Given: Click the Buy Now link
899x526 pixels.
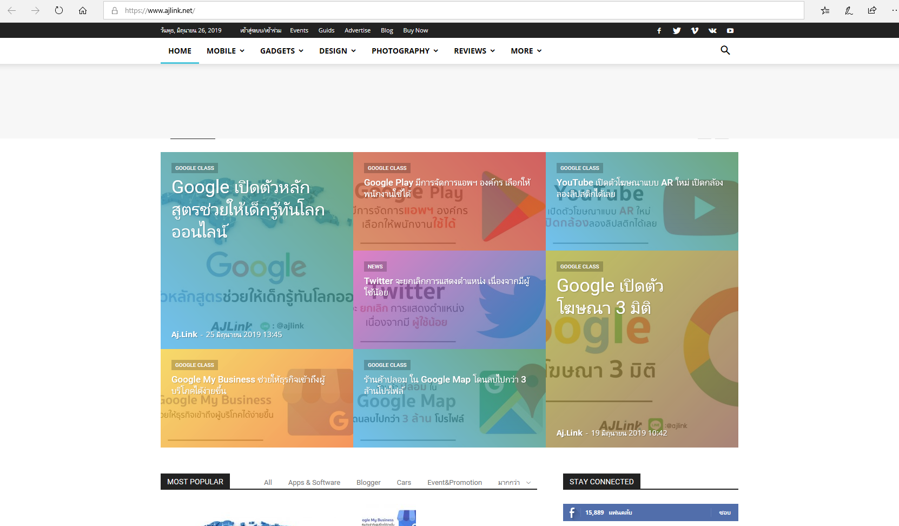Looking at the screenshot, I should point(415,31).
